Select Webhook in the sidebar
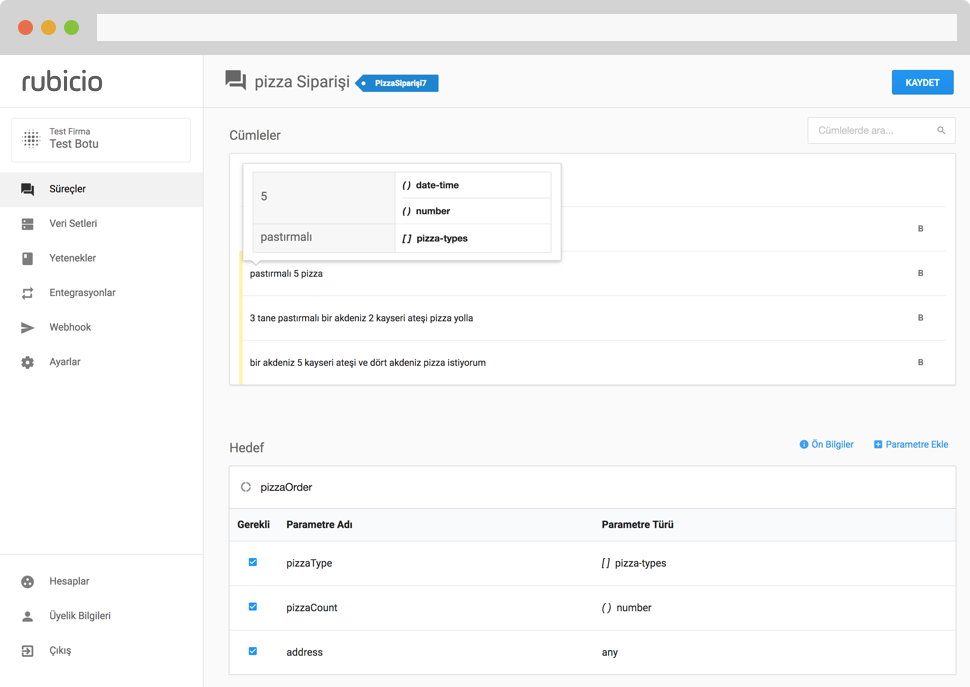Viewport: 970px width, 687px height. [x=101, y=328]
